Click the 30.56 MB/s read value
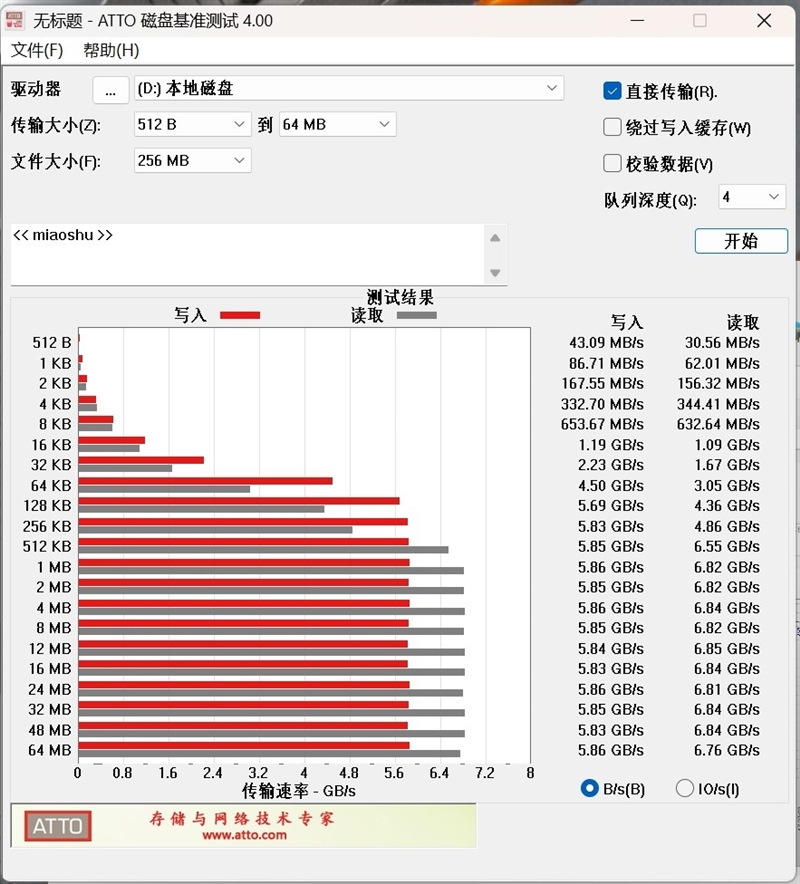This screenshot has height=884, width=800. (722, 343)
